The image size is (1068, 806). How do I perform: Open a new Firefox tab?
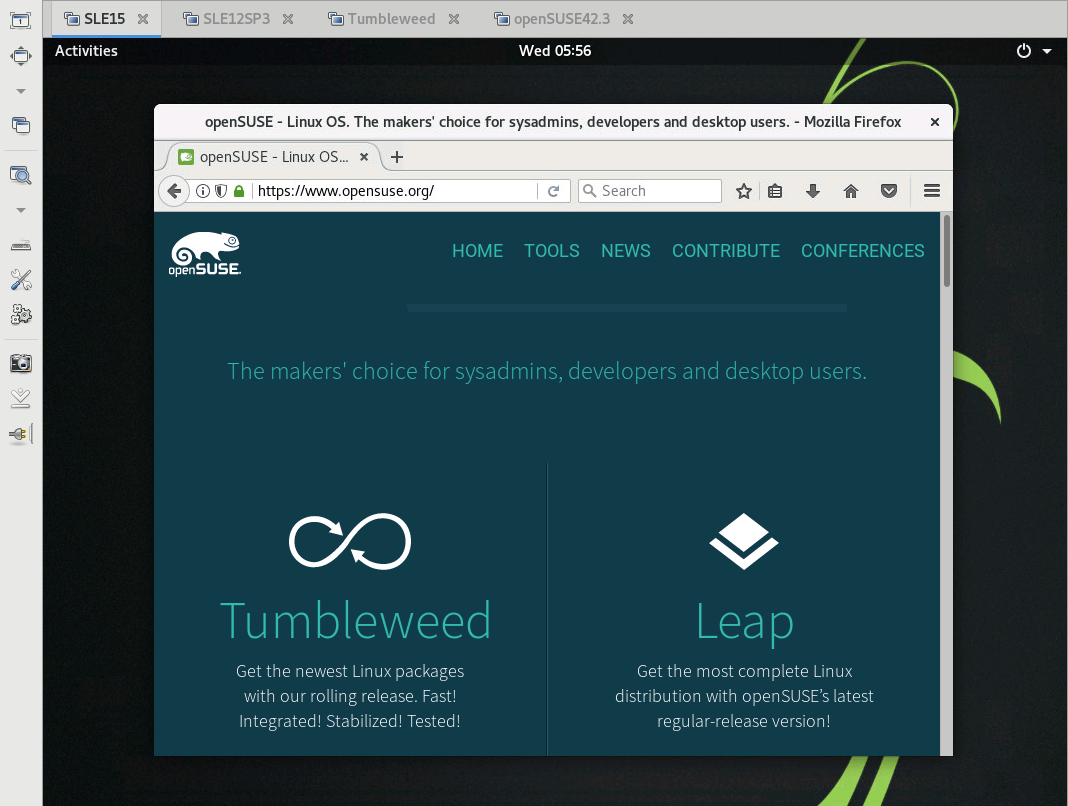click(397, 157)
